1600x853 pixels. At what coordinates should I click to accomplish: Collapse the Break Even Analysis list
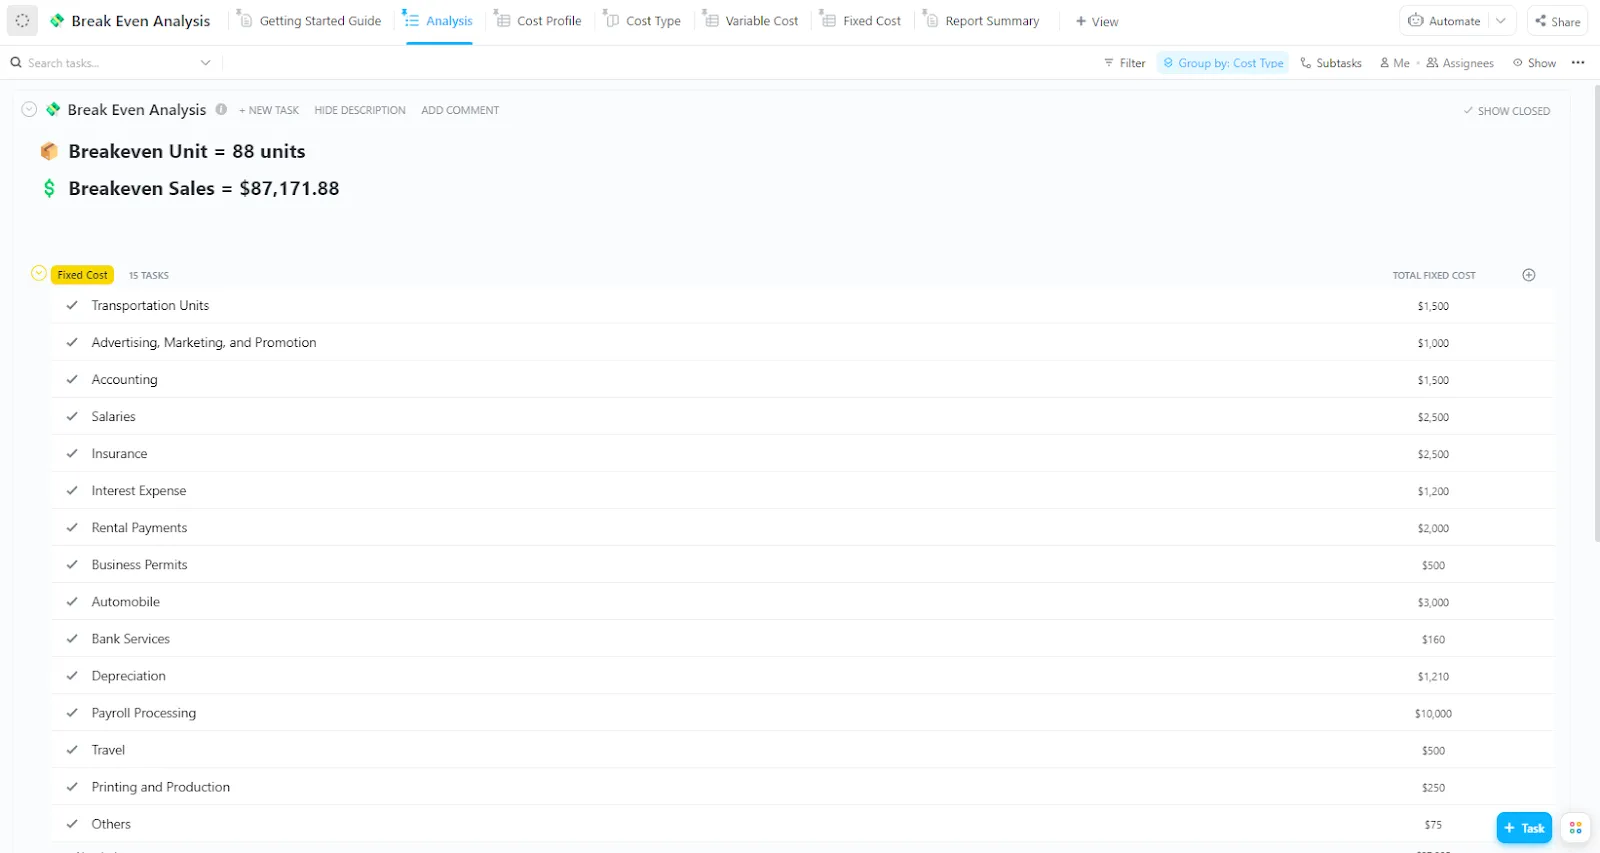coord(29,110)
